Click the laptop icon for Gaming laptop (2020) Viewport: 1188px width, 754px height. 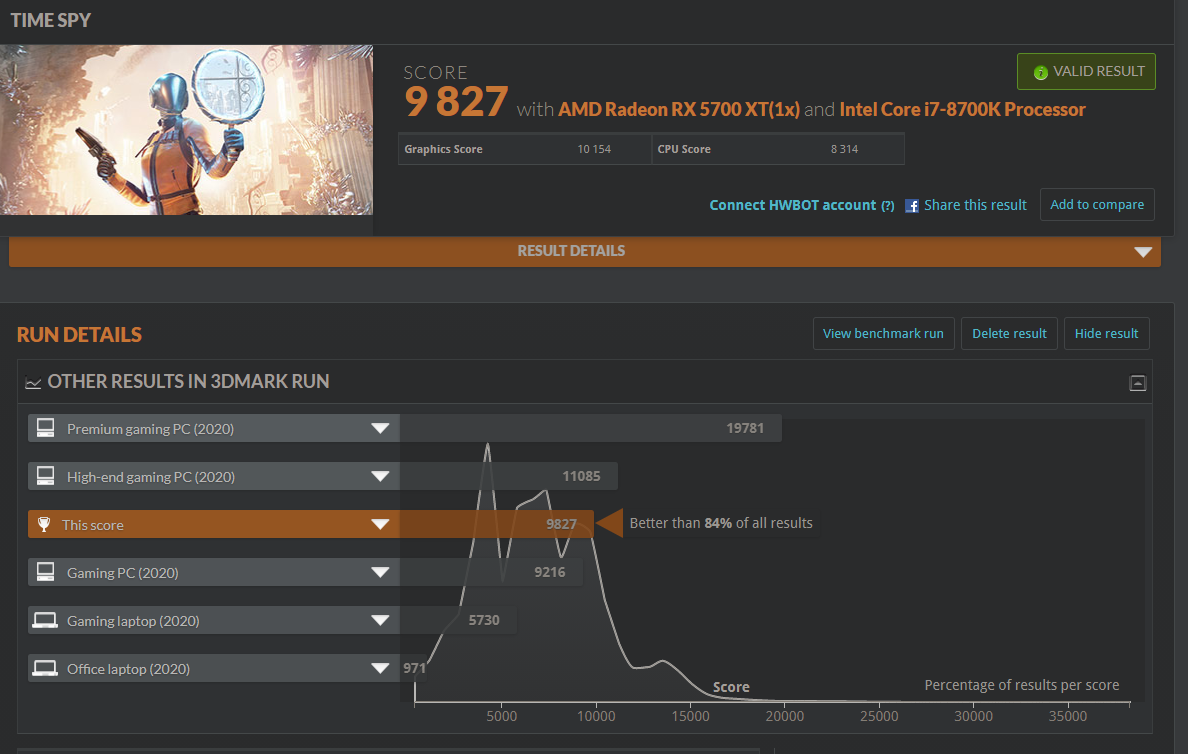tap(45, 621)
